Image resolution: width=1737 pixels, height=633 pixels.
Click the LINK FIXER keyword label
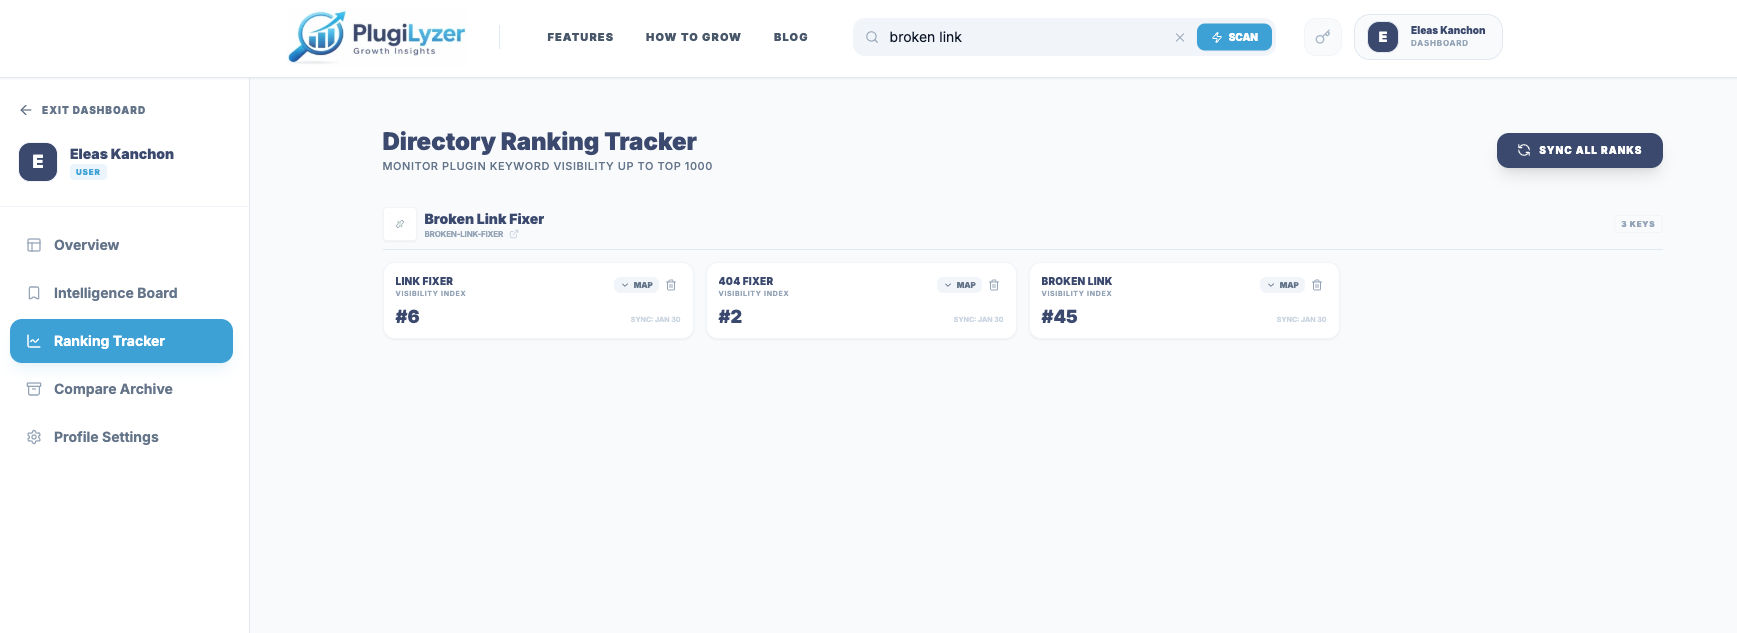click(x=424, y=281)
